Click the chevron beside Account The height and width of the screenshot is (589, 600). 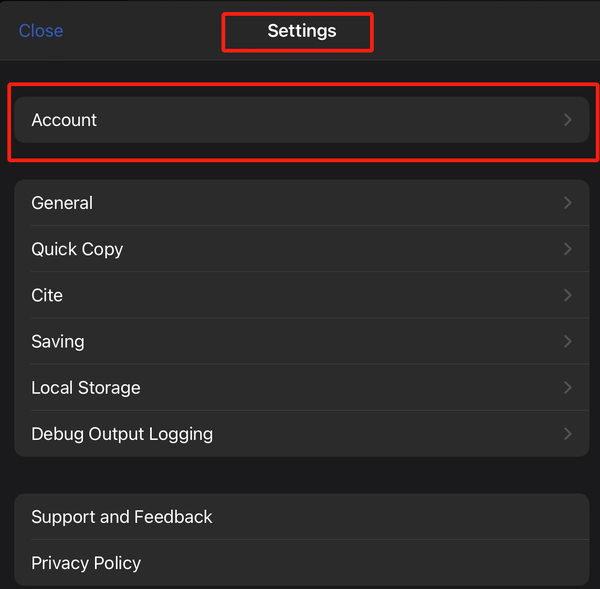[568, 120]
